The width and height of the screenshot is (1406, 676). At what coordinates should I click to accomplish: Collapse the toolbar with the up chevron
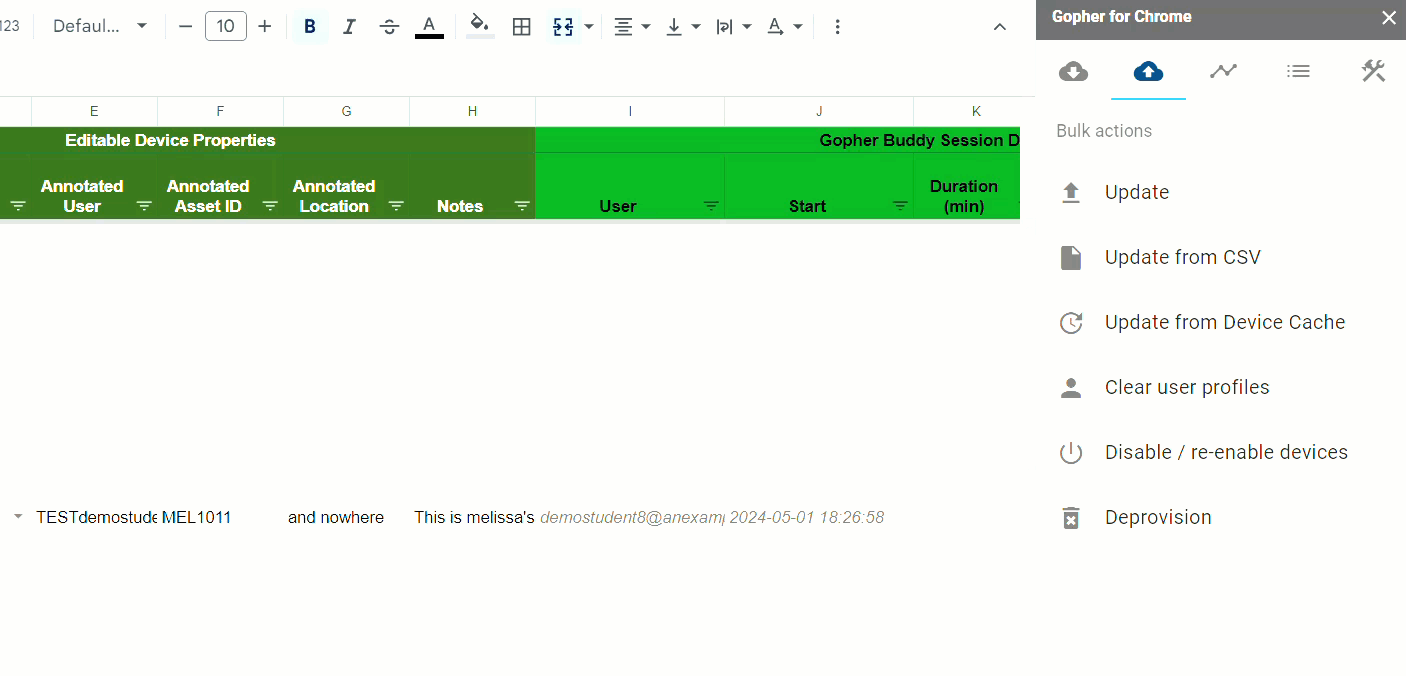[x=999, y=27]
